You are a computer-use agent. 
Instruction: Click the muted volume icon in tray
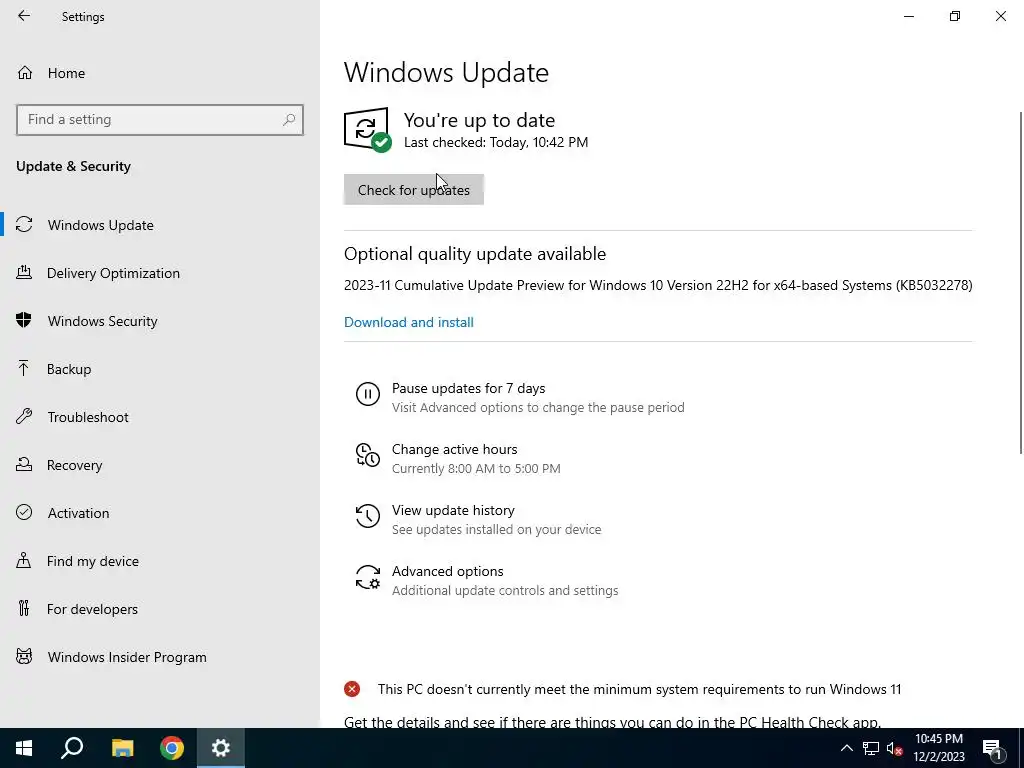(x=895, y=748)
